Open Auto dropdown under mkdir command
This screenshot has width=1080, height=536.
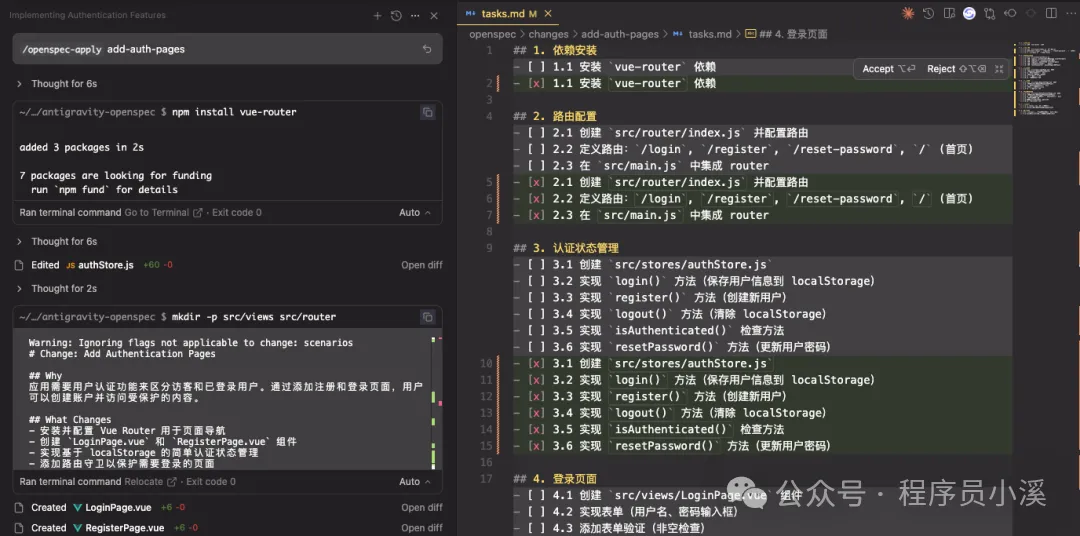click(415, 482)
